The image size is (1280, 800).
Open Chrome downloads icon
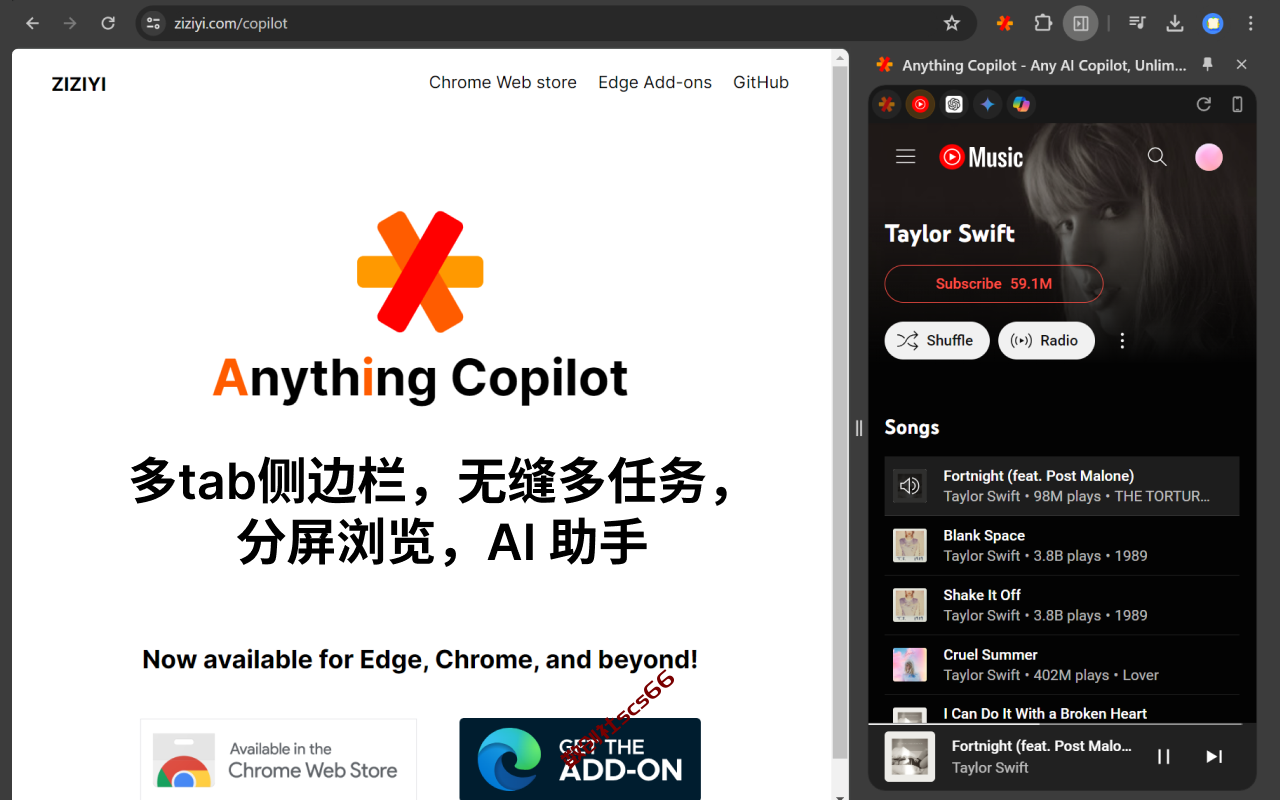coord(1175,23)
